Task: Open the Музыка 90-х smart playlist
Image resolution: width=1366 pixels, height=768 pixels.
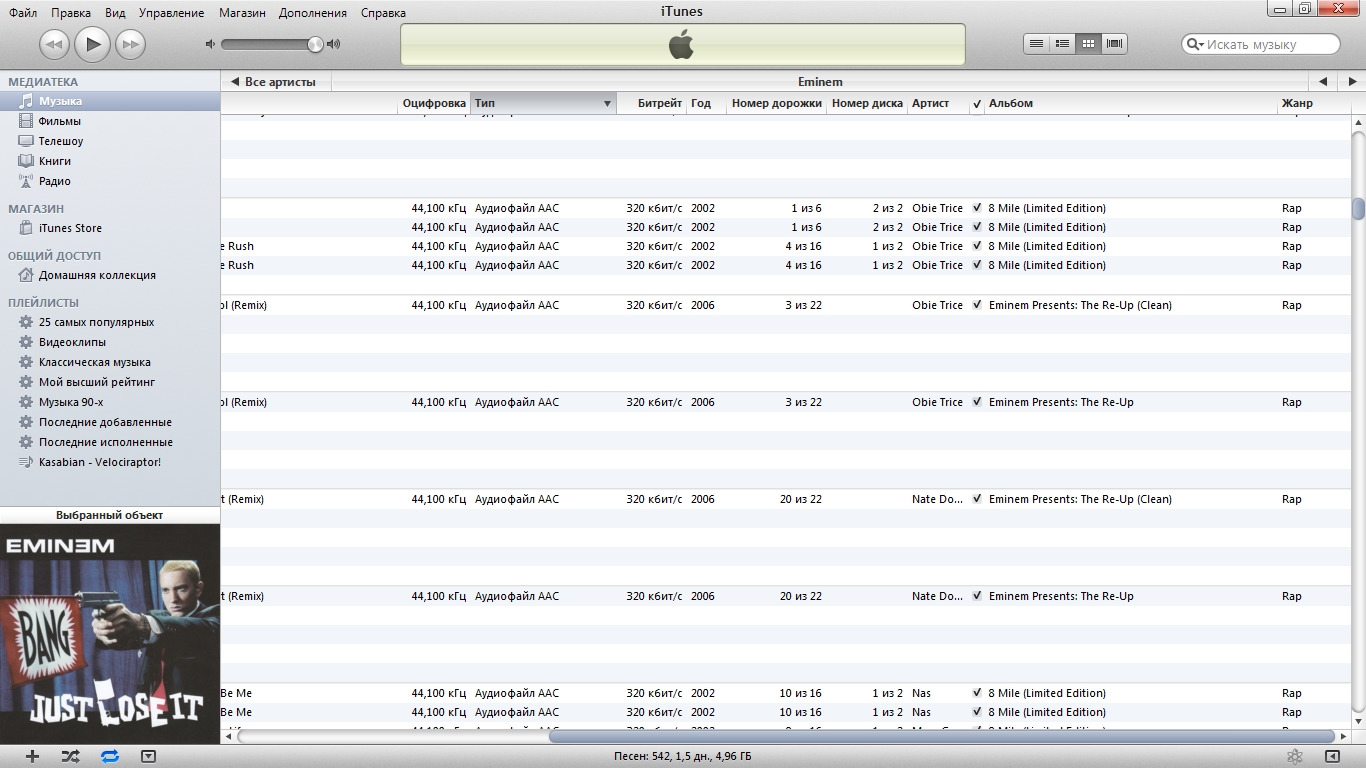Action: coord(110,402)
